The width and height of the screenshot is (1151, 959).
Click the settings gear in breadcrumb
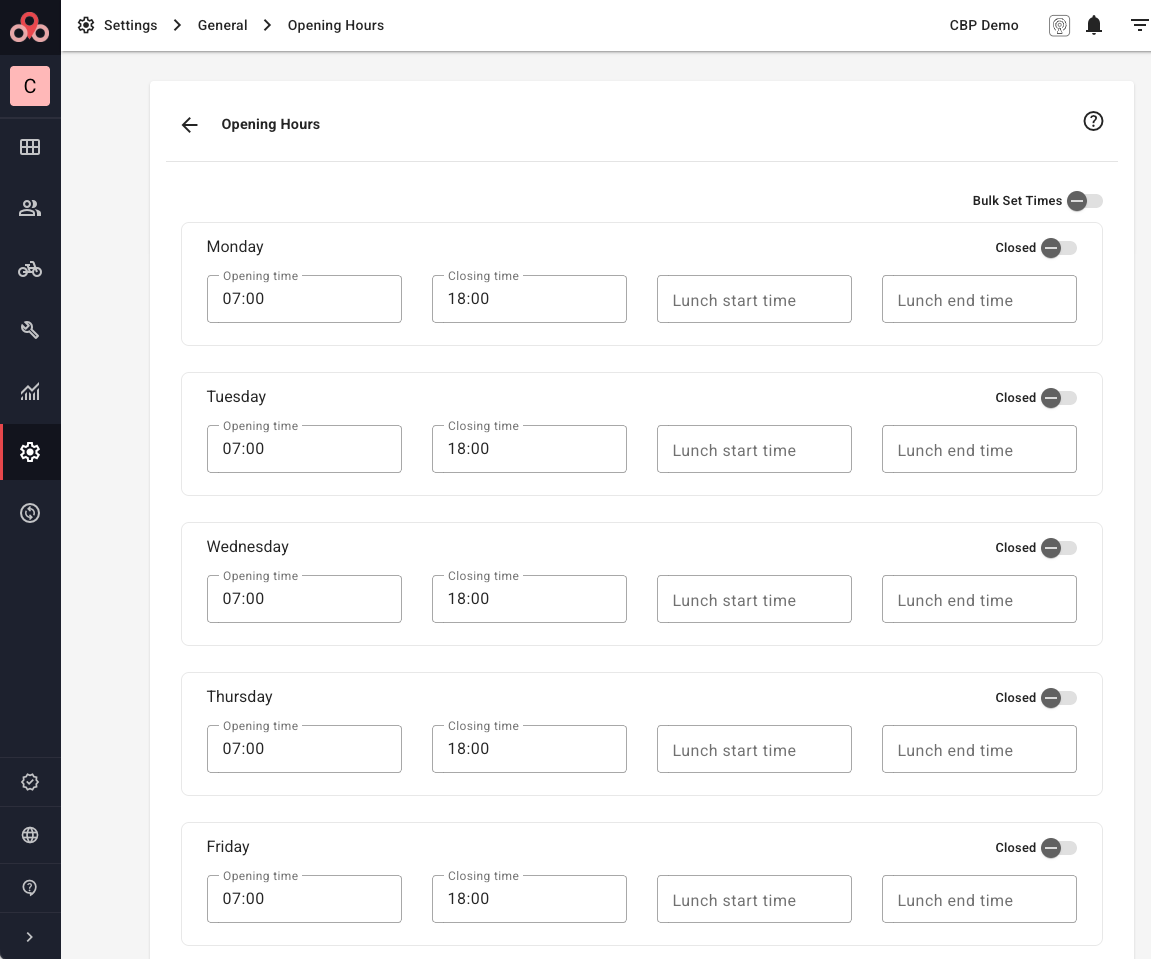[x=86, y=25]
